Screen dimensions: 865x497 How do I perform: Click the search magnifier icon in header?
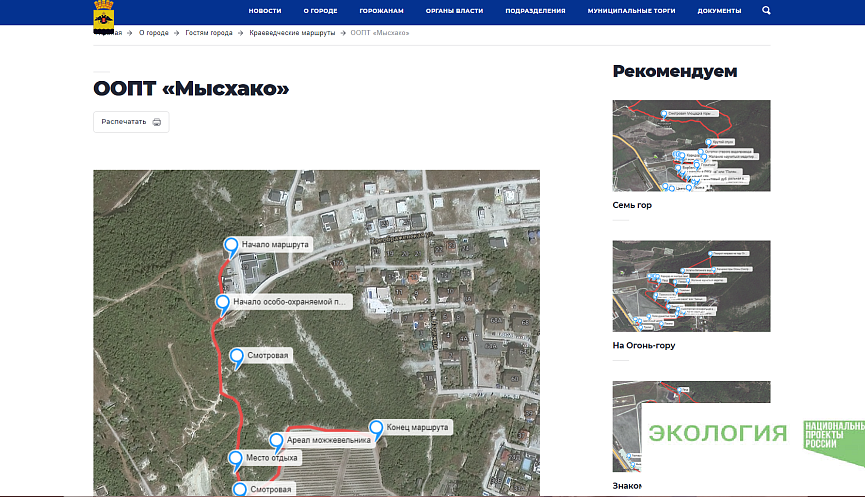pyautogui.click(x=766, y=10)
